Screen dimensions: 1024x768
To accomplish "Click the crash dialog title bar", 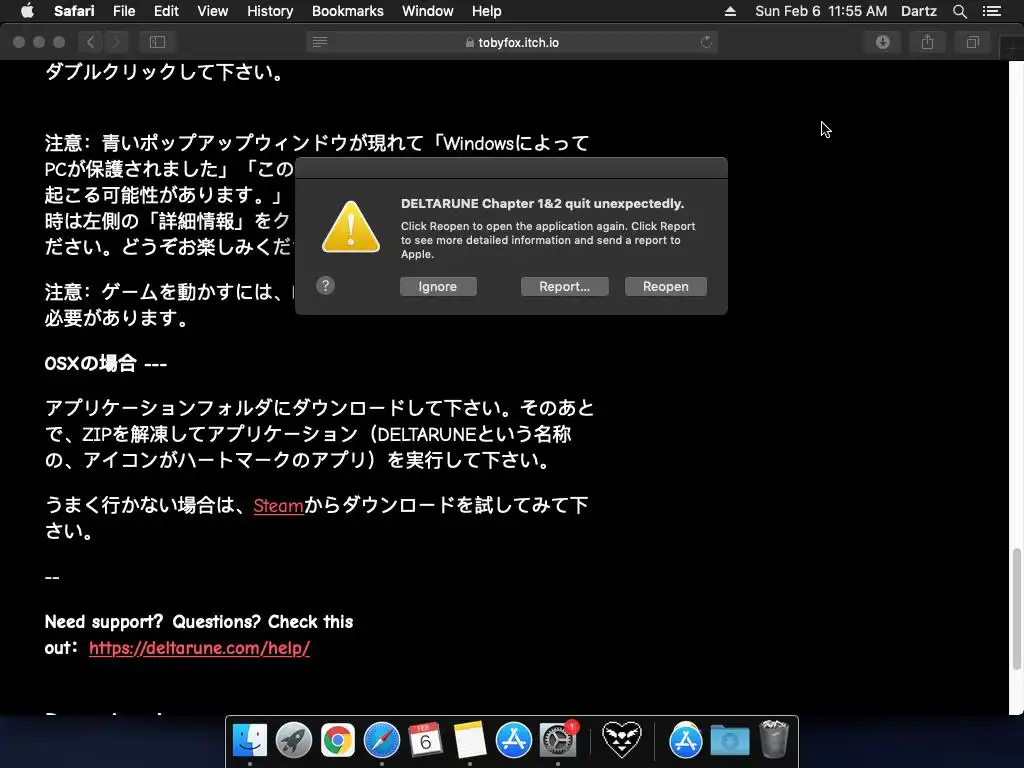I will pos(511,168).
